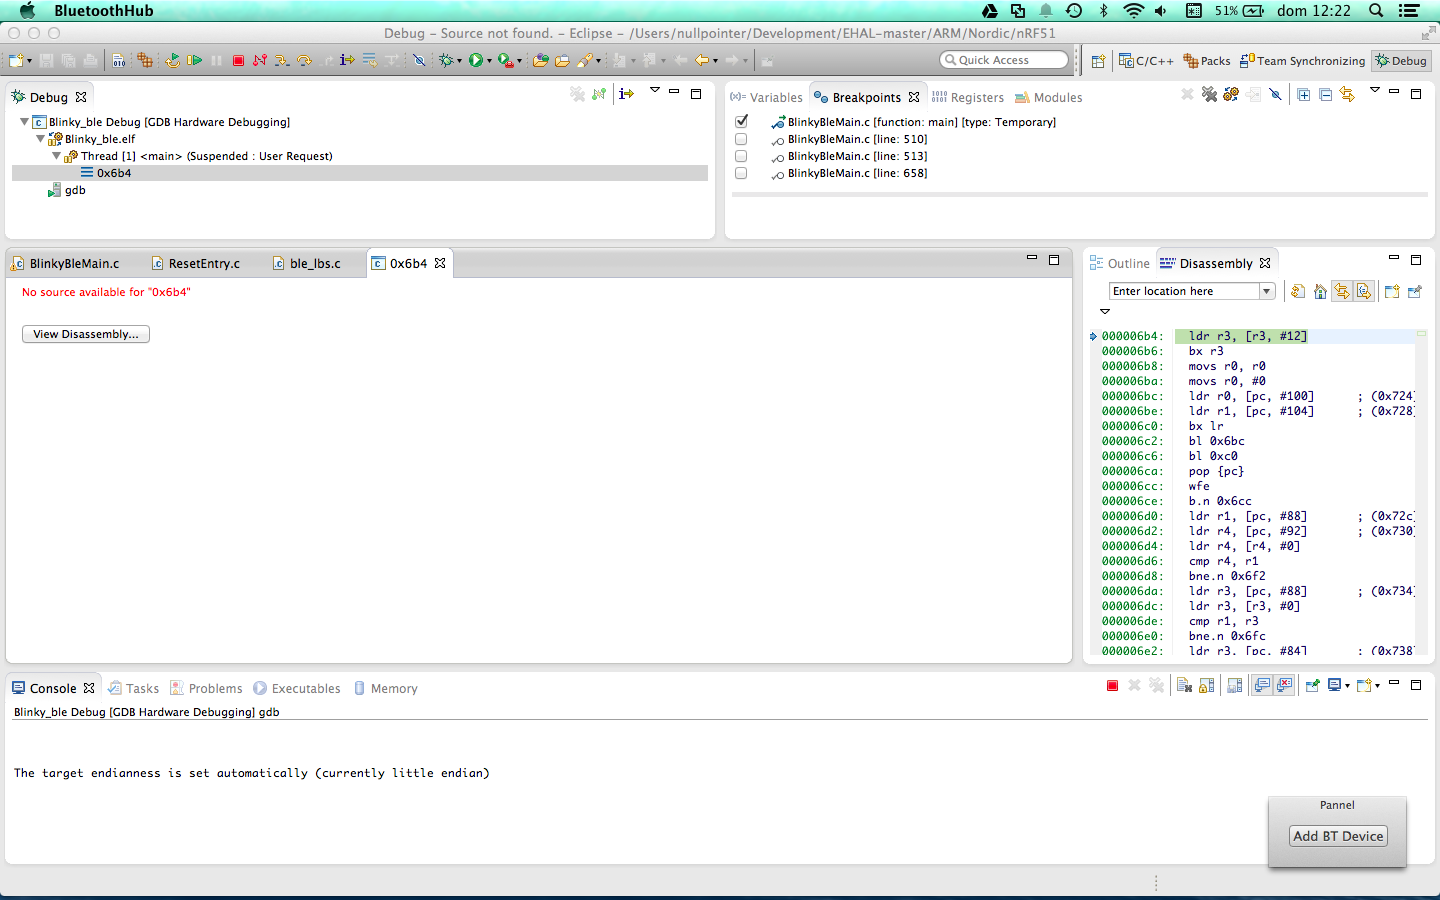The width and height of the screenshot is (1440, 900).
Task: Click the Restart debug icon in the toolbar
Action: point(172,60)
